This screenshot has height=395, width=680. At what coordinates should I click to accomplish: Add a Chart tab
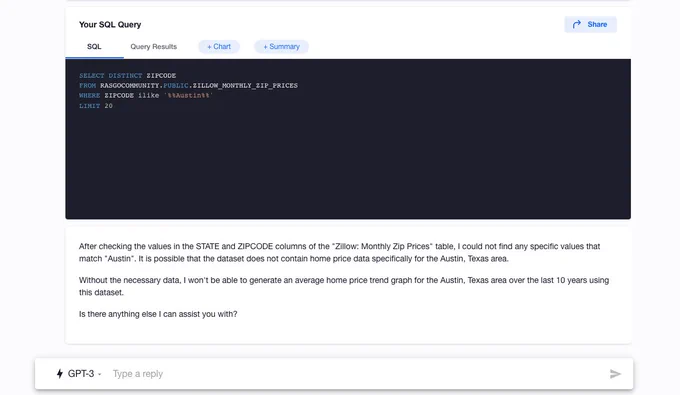(x=219, y=47)
